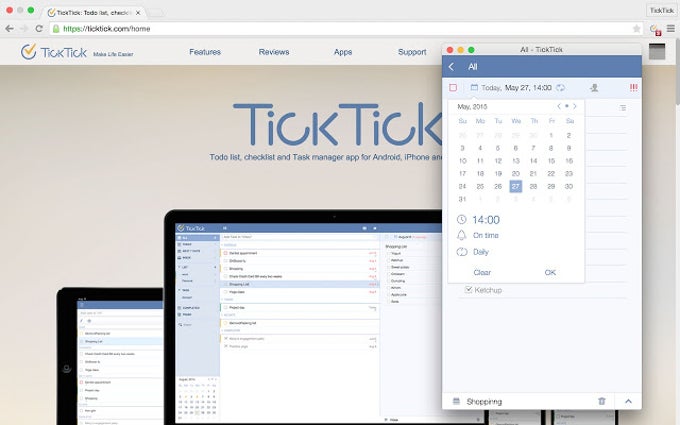Screen dimensions: 680x425
Task: Open a new browser tab
Action: tap(155, 13)
